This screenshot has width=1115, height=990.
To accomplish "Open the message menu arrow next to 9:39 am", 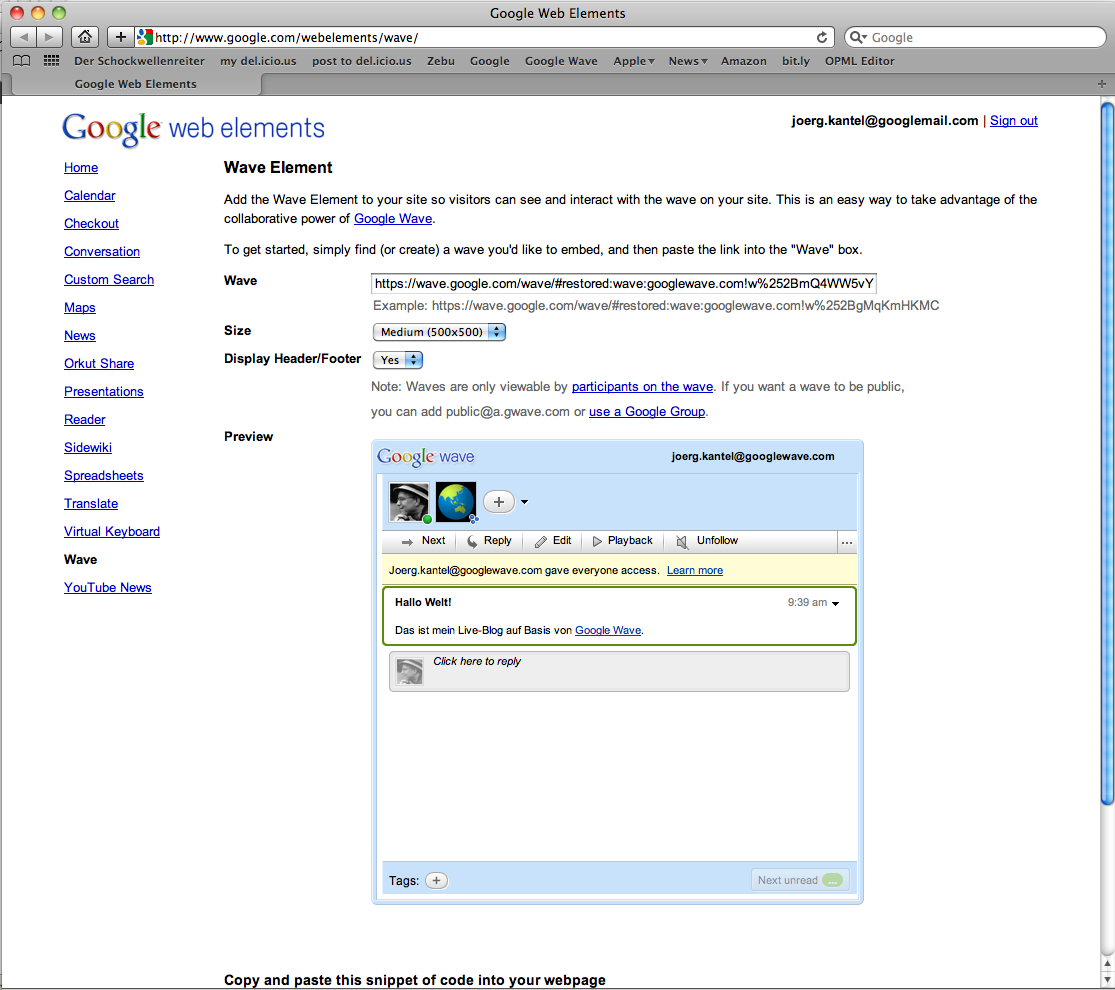I will 836,603.
